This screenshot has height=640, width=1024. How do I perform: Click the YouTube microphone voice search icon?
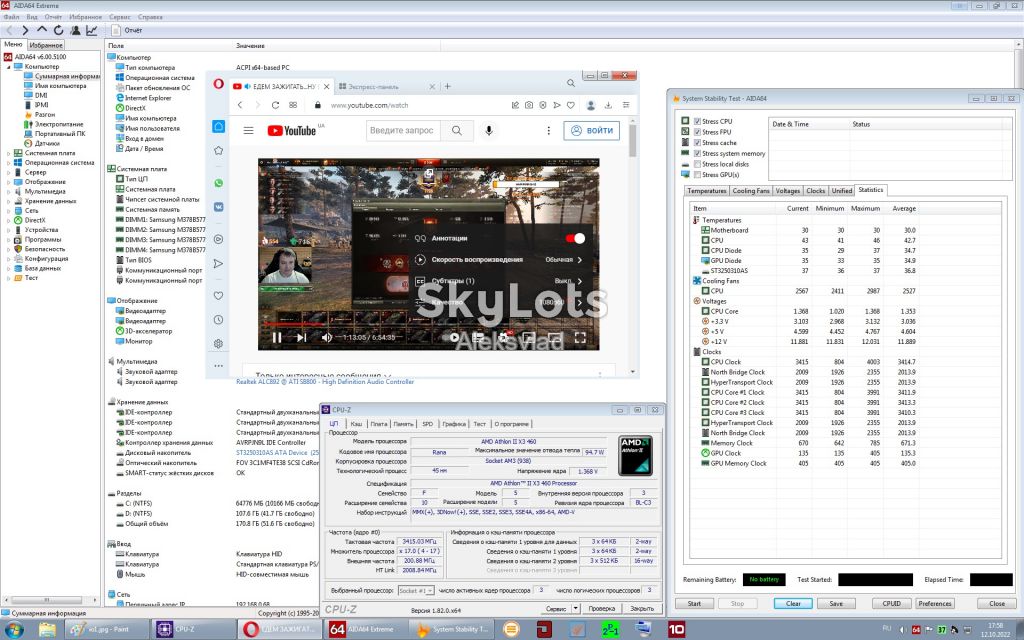point(488,131)
